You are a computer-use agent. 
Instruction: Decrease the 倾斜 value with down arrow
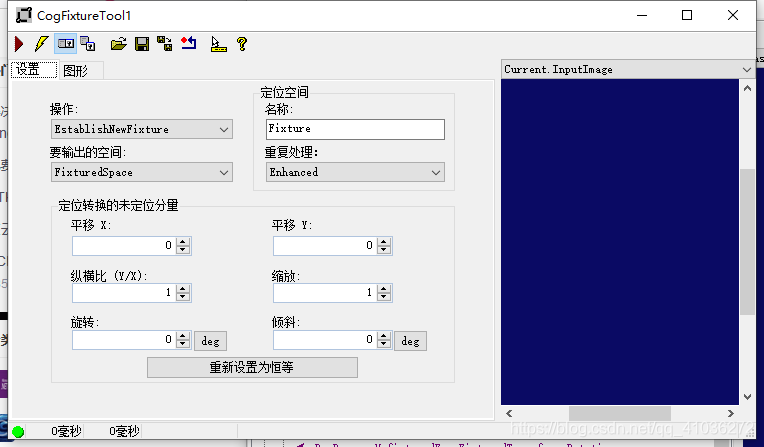(384, 344)
